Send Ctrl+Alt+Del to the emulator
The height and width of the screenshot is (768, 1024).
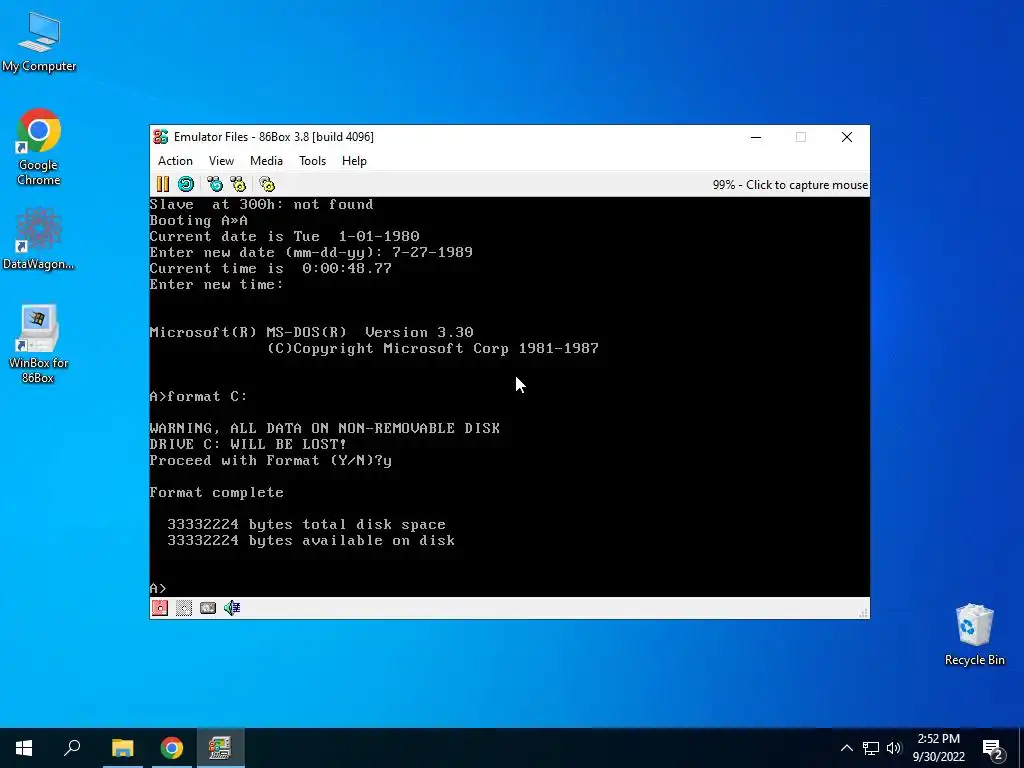215,184
